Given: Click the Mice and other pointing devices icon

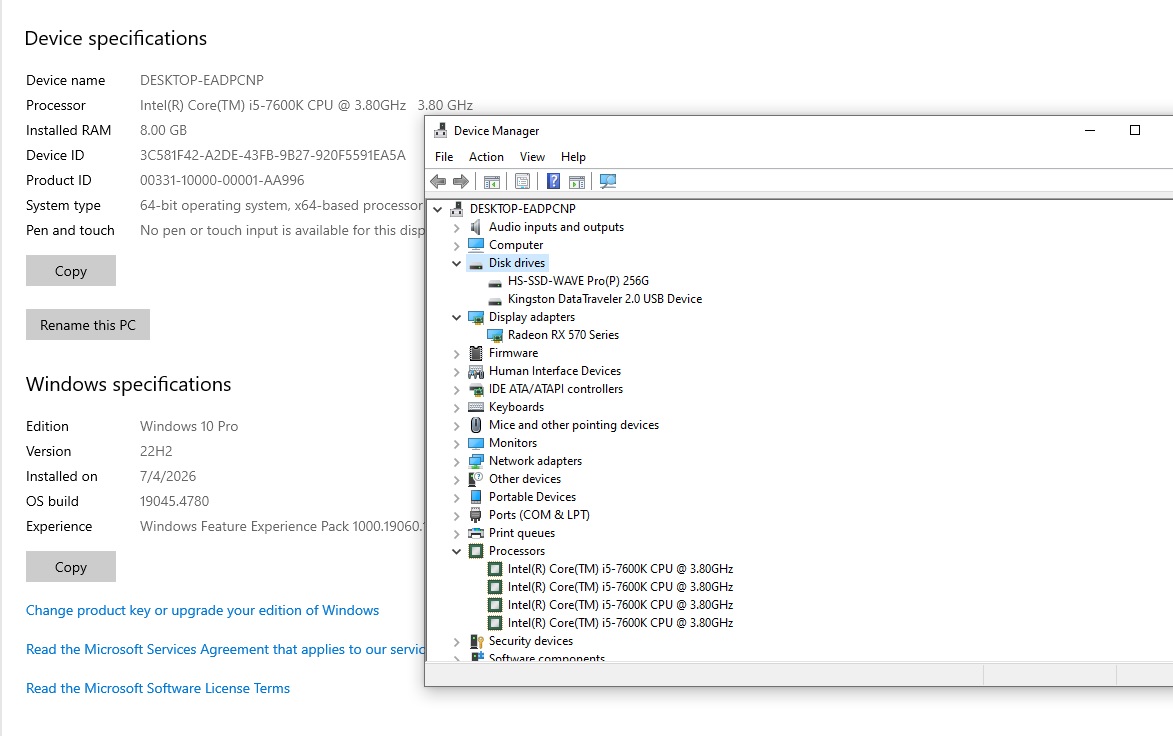Looking at the screenshot, I should pyautogui.click(x=476, y=425).
